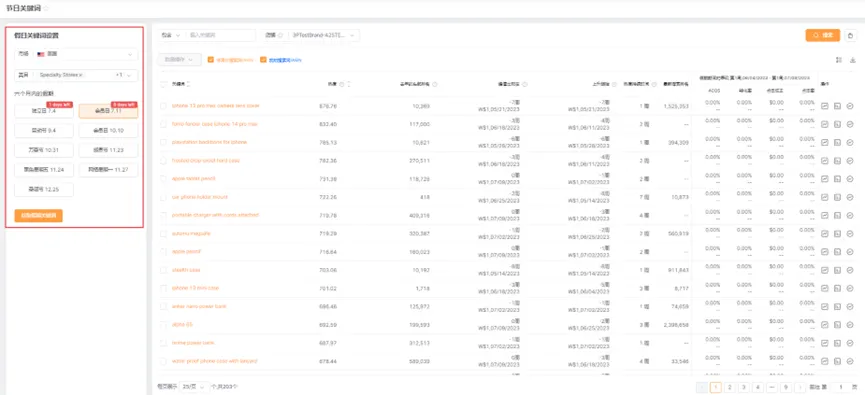
Task: Tick checkbox for anker nano power bank
Action: pos(163,306)
